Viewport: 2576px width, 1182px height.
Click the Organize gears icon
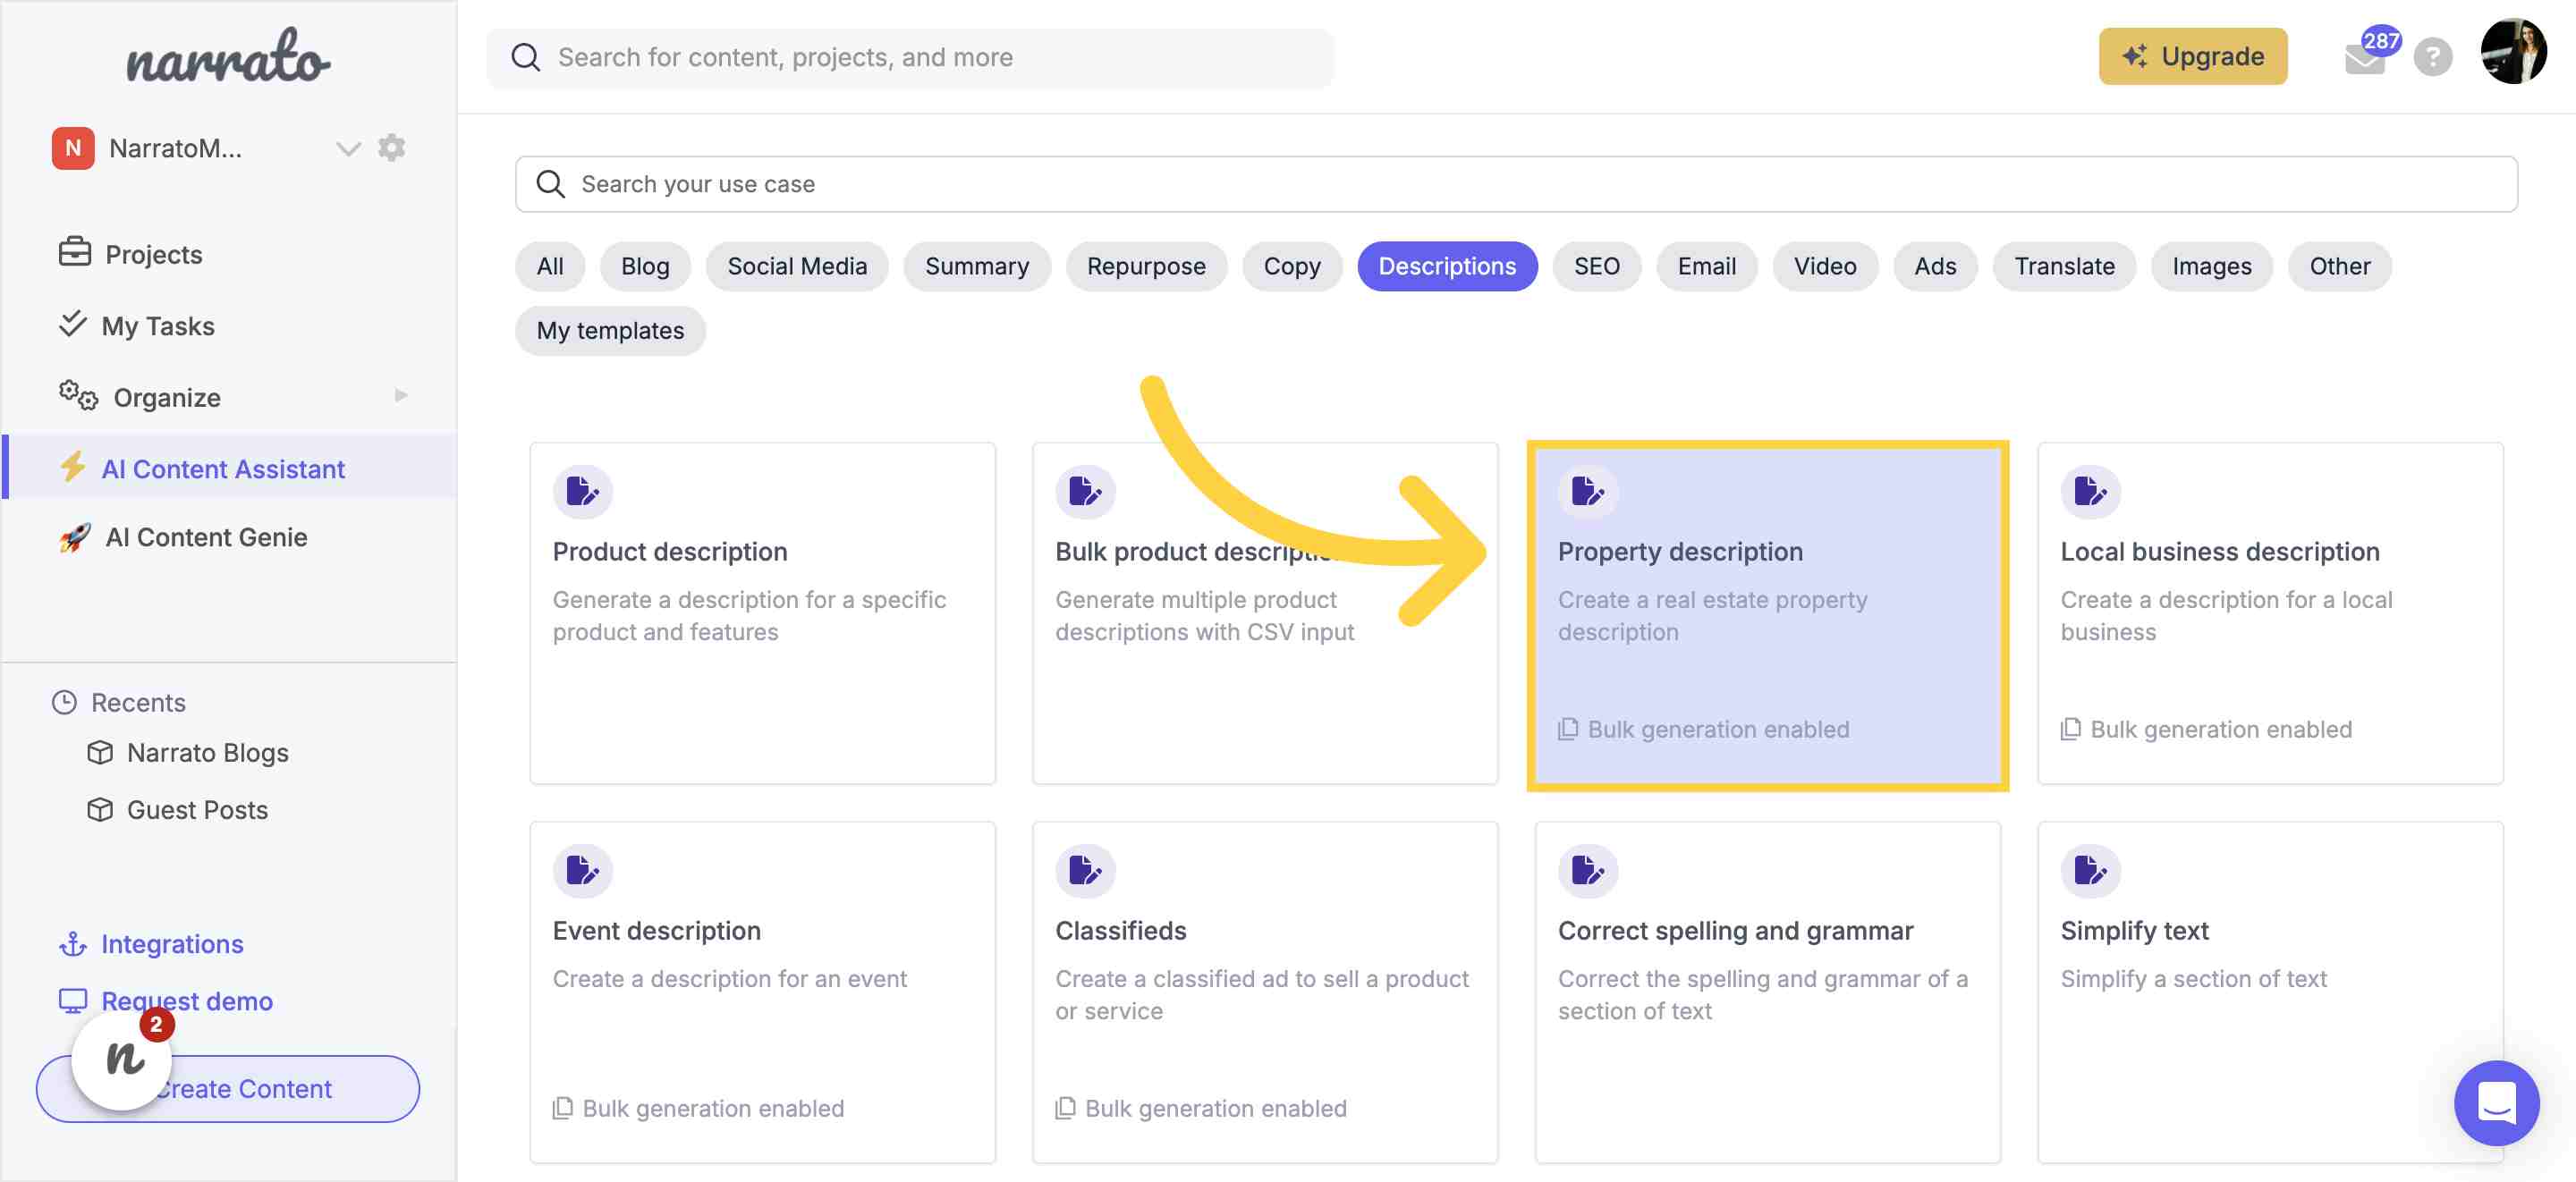tap(78, 396)
